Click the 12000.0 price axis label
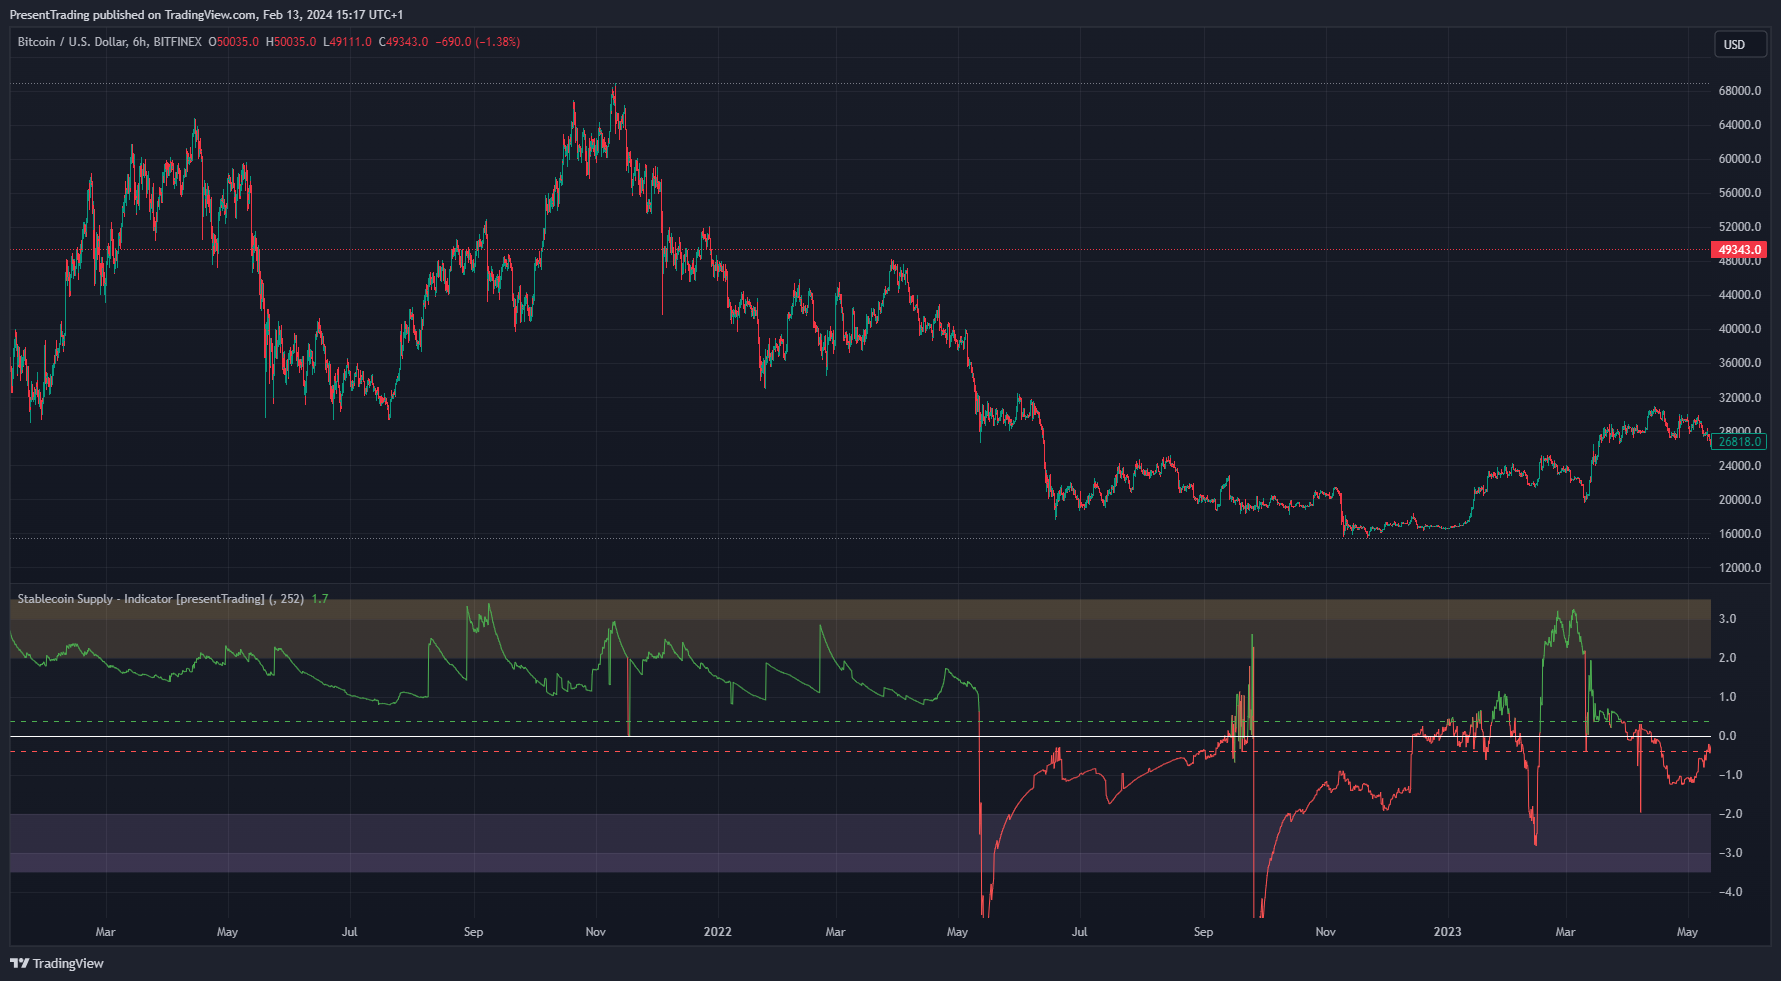 click(x=1740, y=568)
